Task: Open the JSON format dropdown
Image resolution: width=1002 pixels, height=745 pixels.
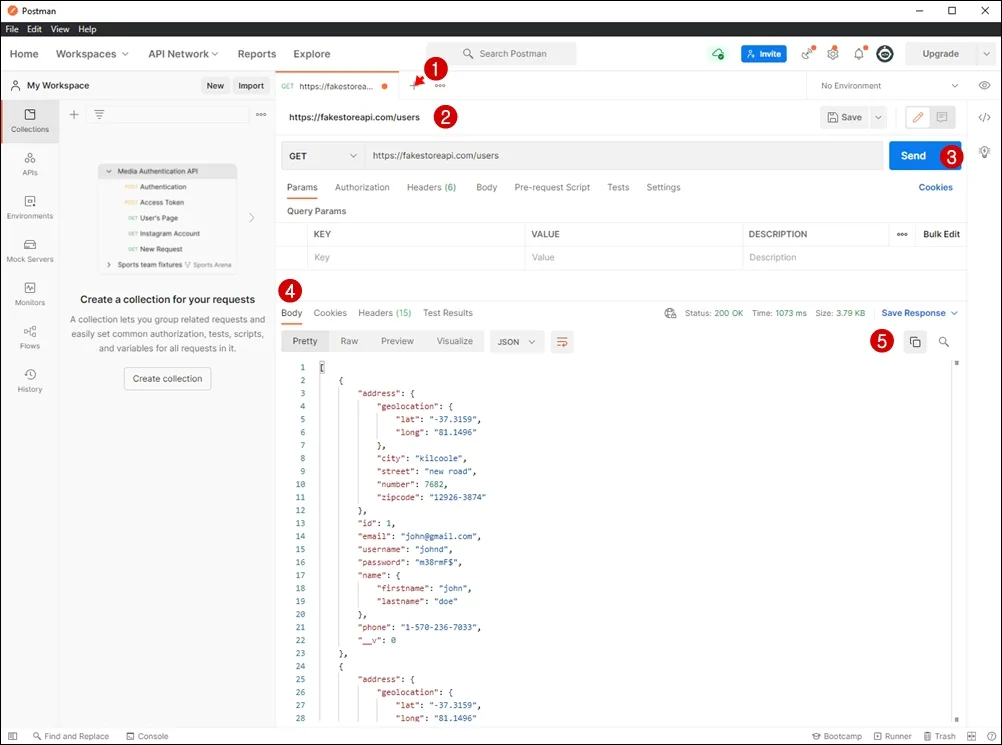Action: coord(517,342)
